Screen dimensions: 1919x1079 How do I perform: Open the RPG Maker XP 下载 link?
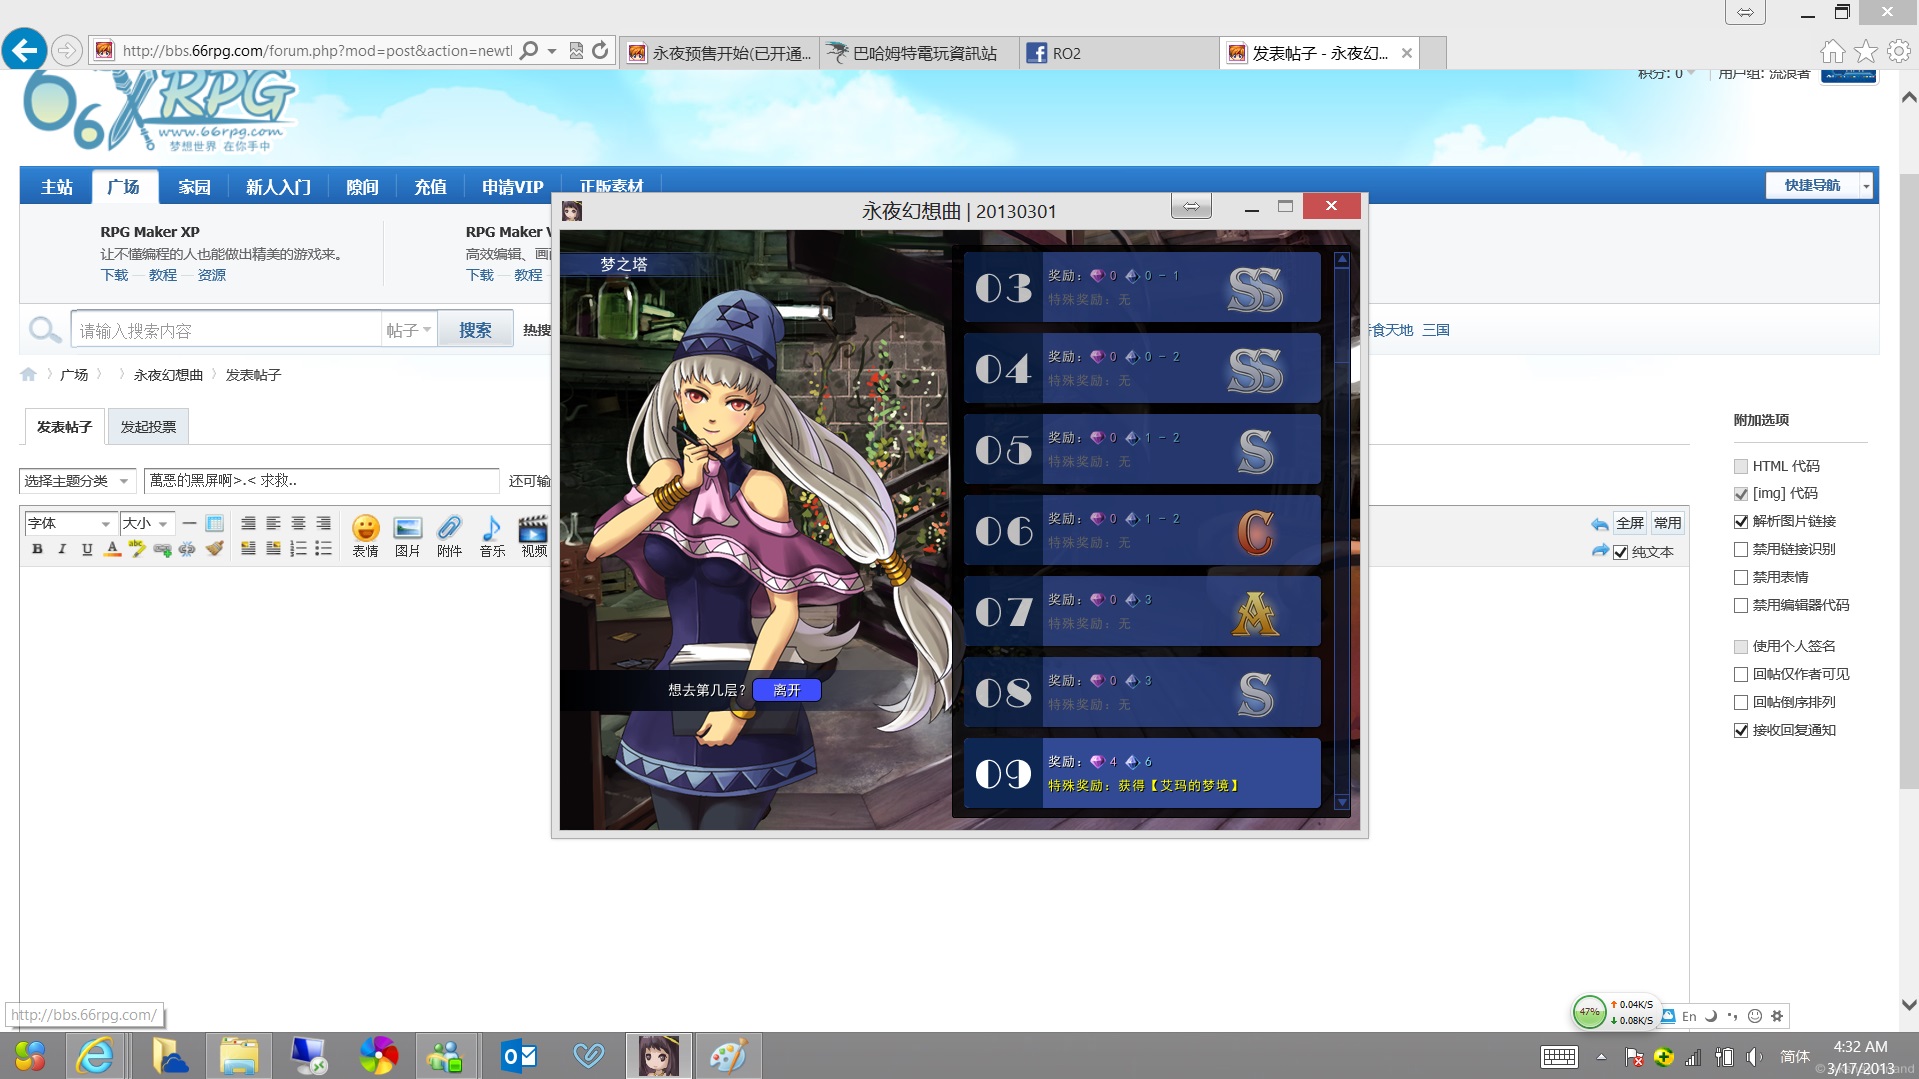coord(114,275)
